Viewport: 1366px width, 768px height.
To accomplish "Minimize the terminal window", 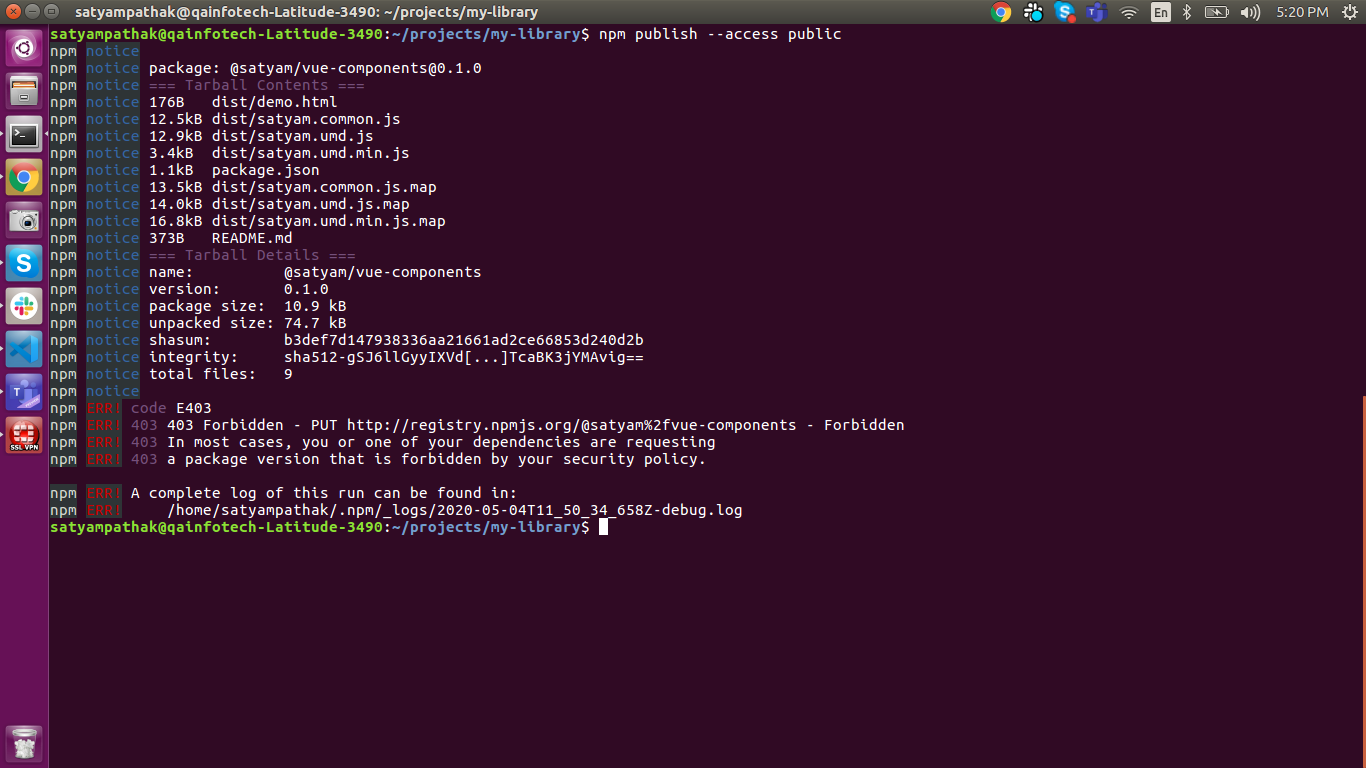I will click(x=31, y=12).
